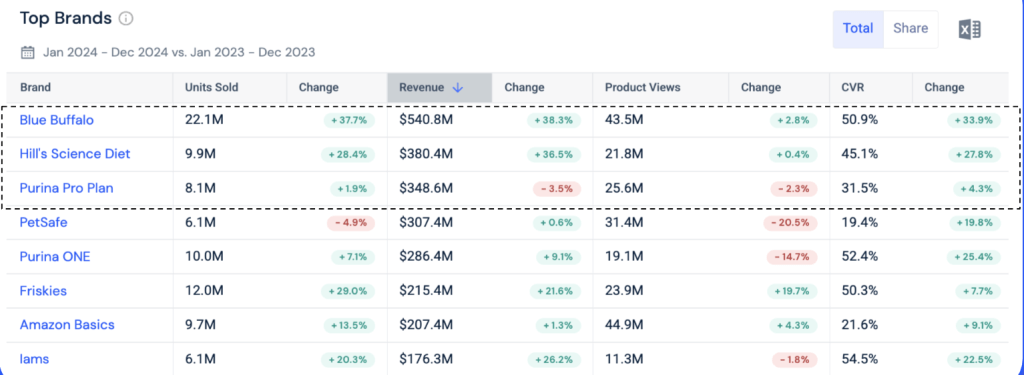Open the Blue Buffalo brand link
1024x375 pixels.
57,120
